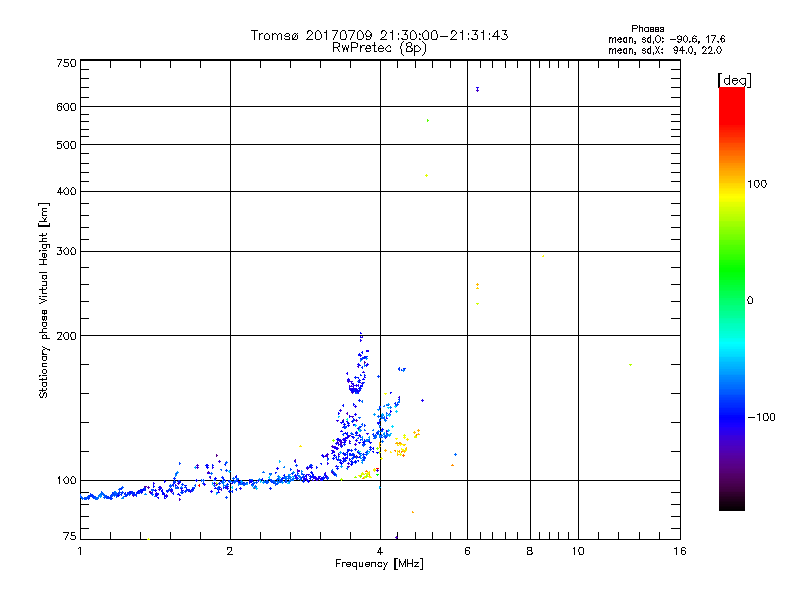Click the colorbar label '100'
The height and width of the screenshot is (600, 800).
[x=757, y=184]
